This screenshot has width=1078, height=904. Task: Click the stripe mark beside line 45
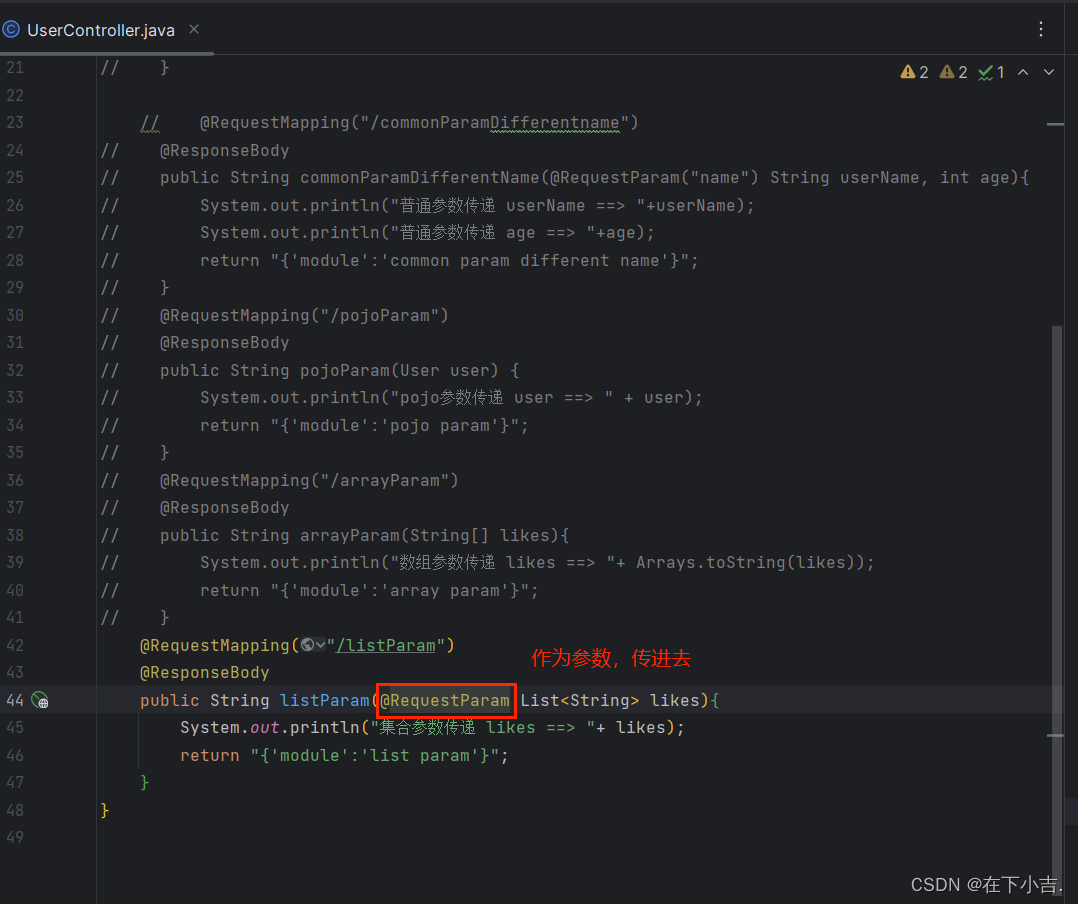1055,735
